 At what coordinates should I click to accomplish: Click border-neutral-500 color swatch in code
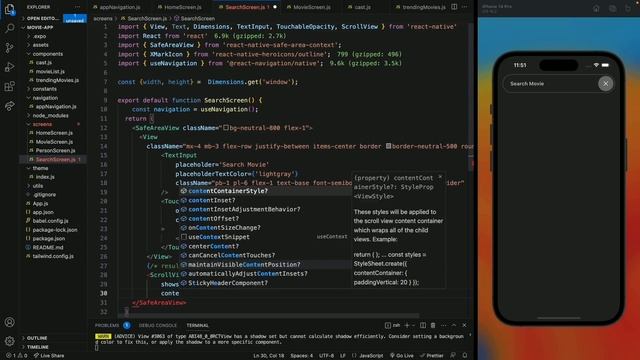click(x=388, y=146)
